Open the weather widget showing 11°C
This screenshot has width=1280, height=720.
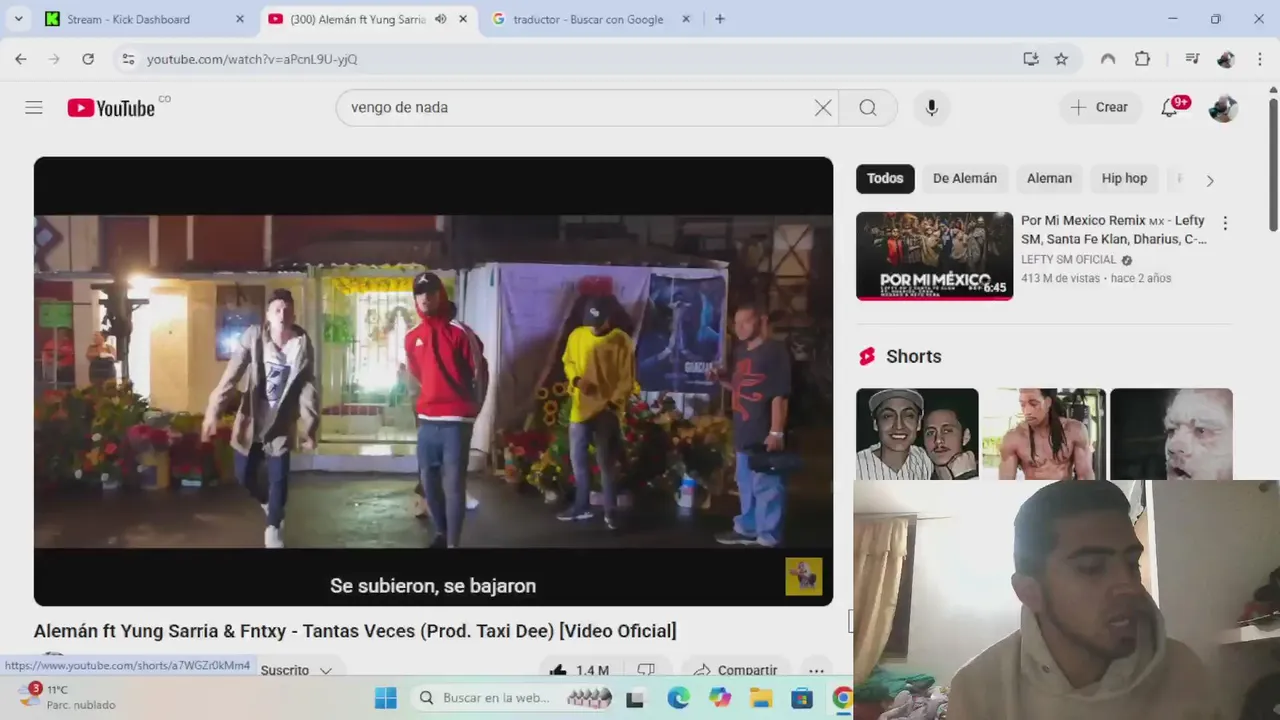pyautogui.click(x=68, y=697)
